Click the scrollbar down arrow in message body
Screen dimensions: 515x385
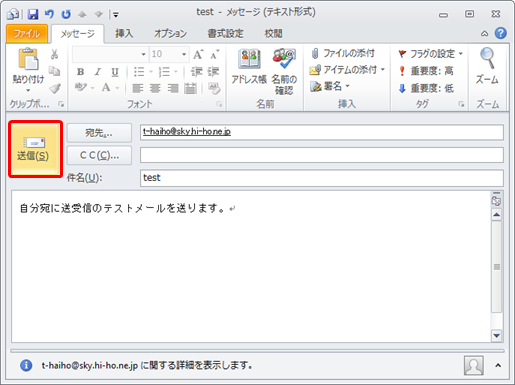tap(497, 335)
